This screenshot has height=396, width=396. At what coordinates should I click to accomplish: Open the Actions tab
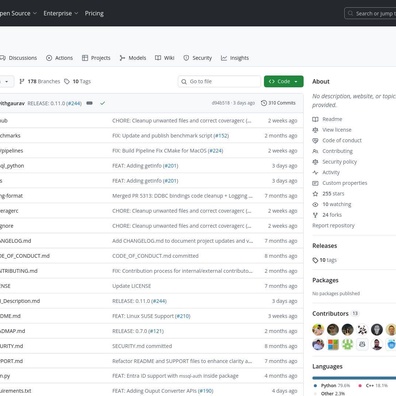tap(59, 58)
